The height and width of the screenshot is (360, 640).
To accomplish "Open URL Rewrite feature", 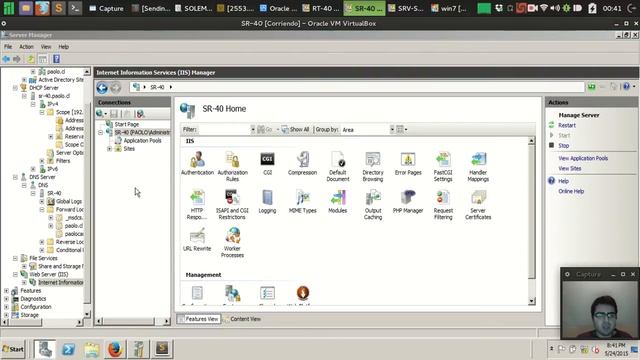I will (197, 239).
